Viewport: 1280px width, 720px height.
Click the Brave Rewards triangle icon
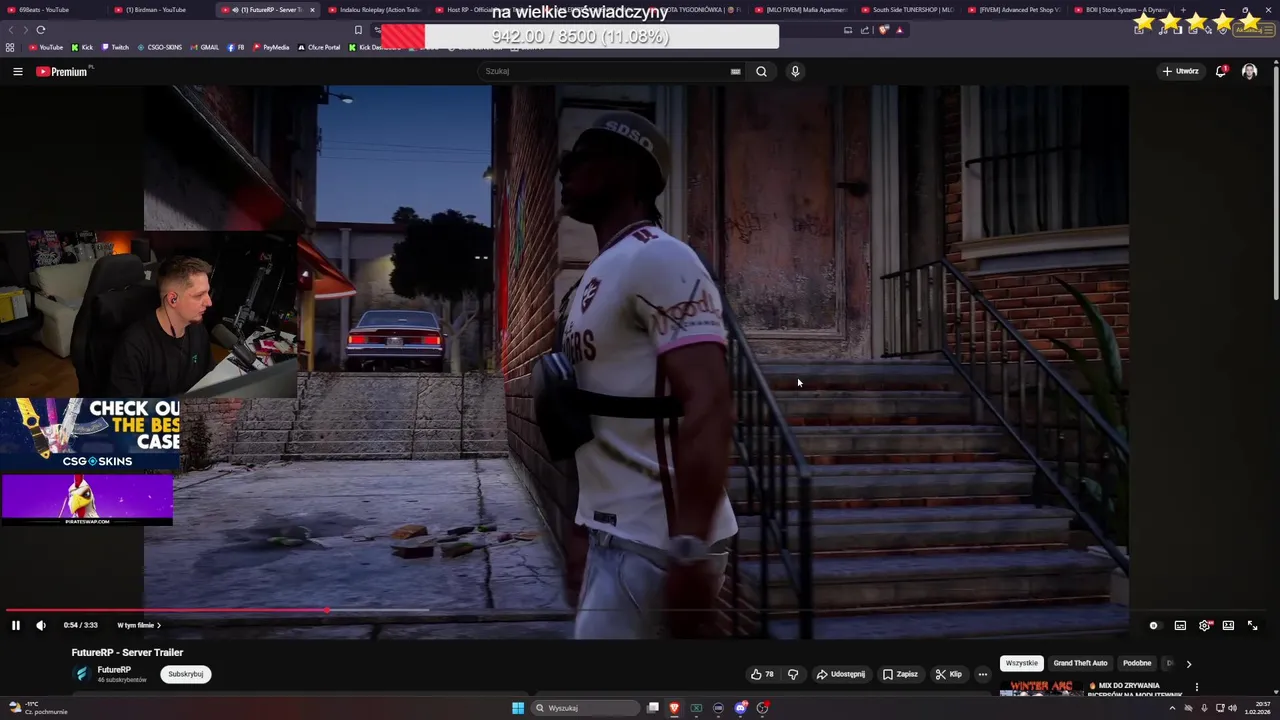click(x=899, y=30)
